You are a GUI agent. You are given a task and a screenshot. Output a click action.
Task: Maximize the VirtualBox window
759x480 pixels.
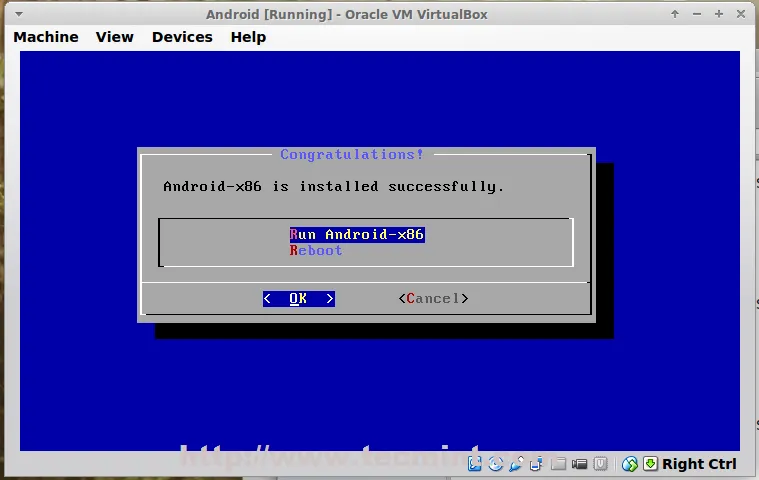[x=719, y=14]
